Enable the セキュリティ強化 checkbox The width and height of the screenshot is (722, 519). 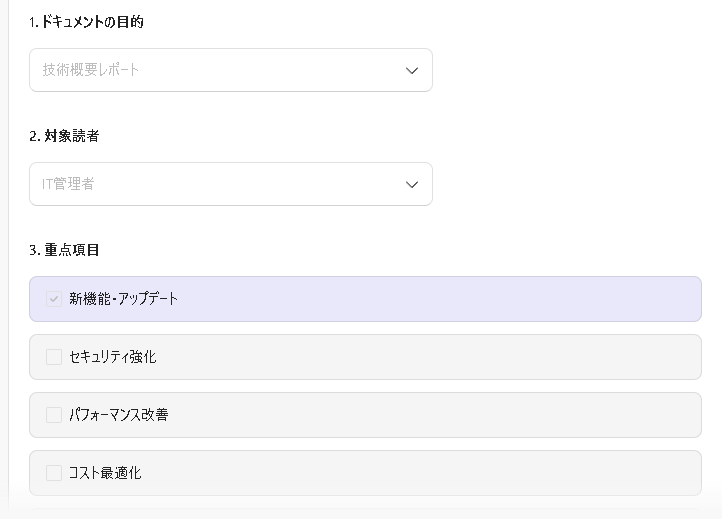click(54, 357)
